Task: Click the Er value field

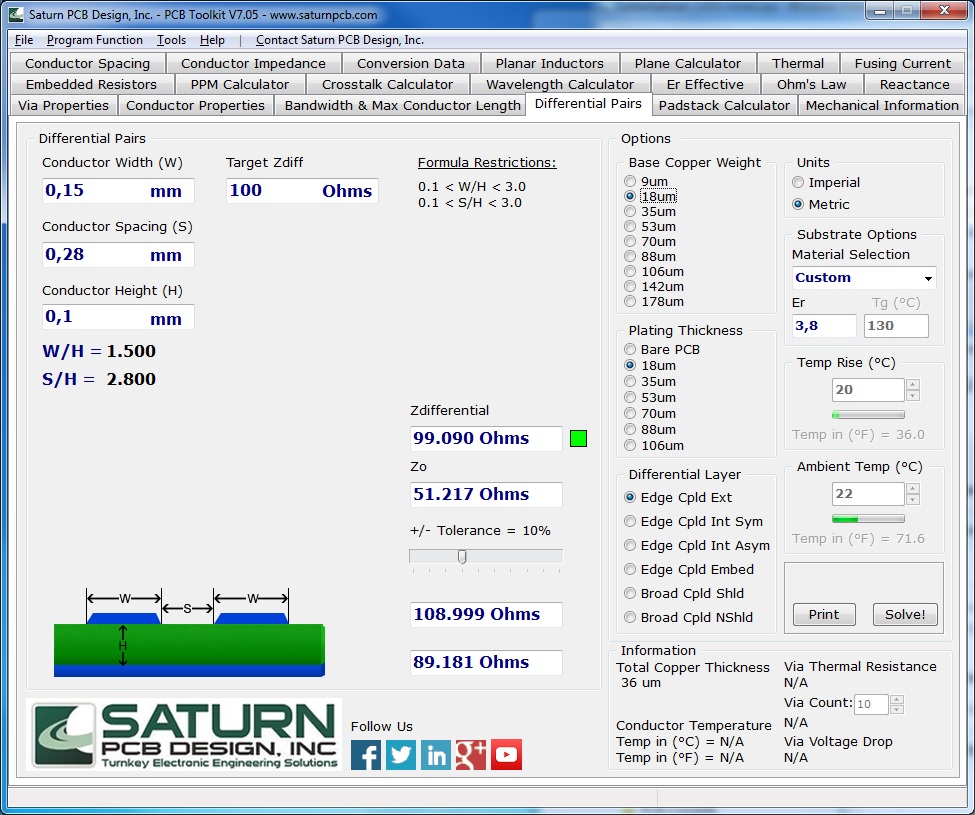Action: (x=824, y=326)
